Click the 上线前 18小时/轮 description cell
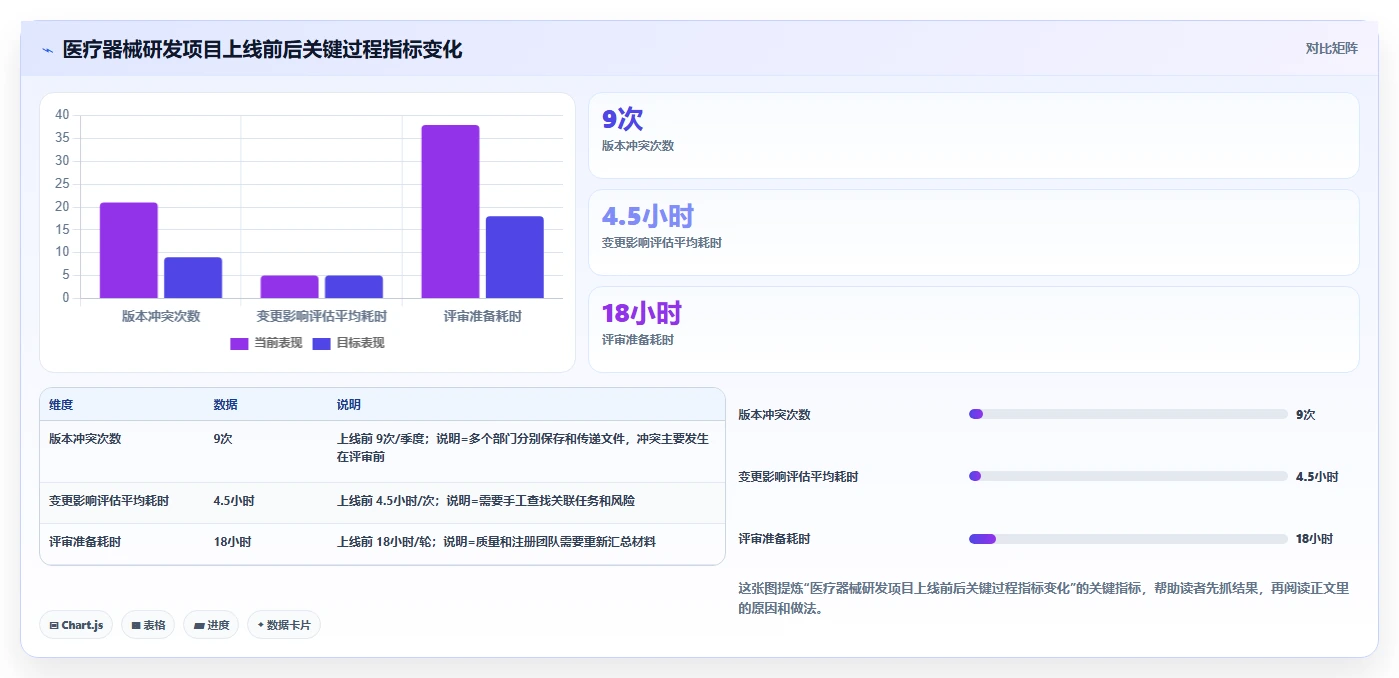Image resolution: width=1399 pixels, height=678 pixels. coord(496,542)
